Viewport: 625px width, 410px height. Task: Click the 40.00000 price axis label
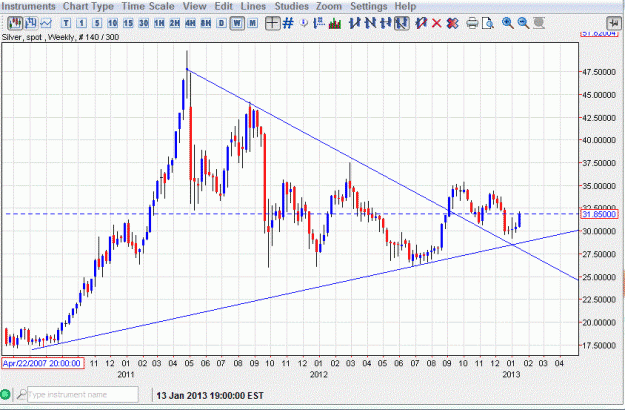coord(599,140)
